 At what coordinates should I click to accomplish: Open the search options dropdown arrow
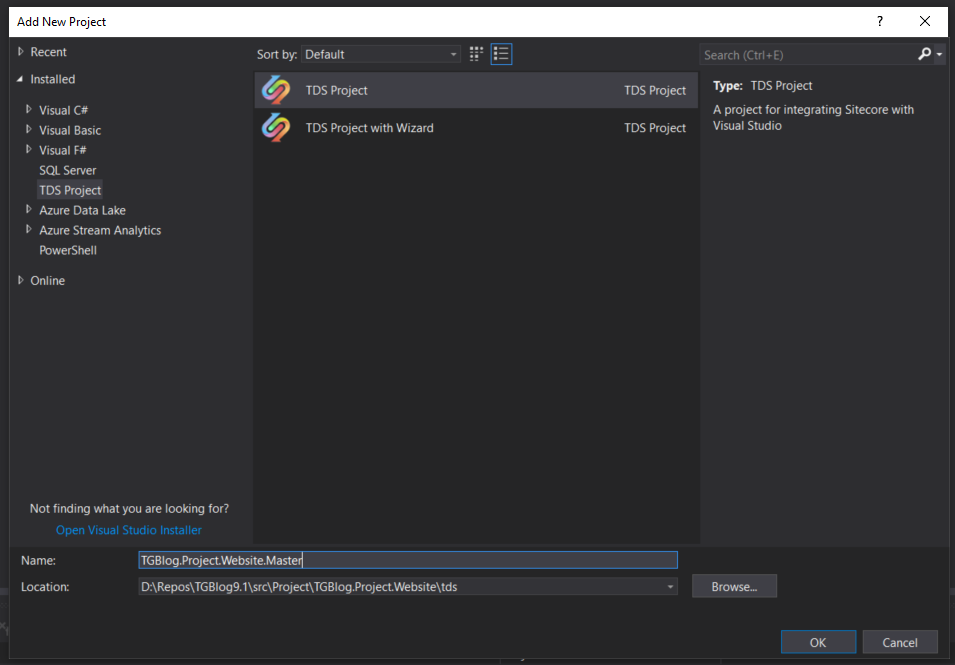[939, 55]
